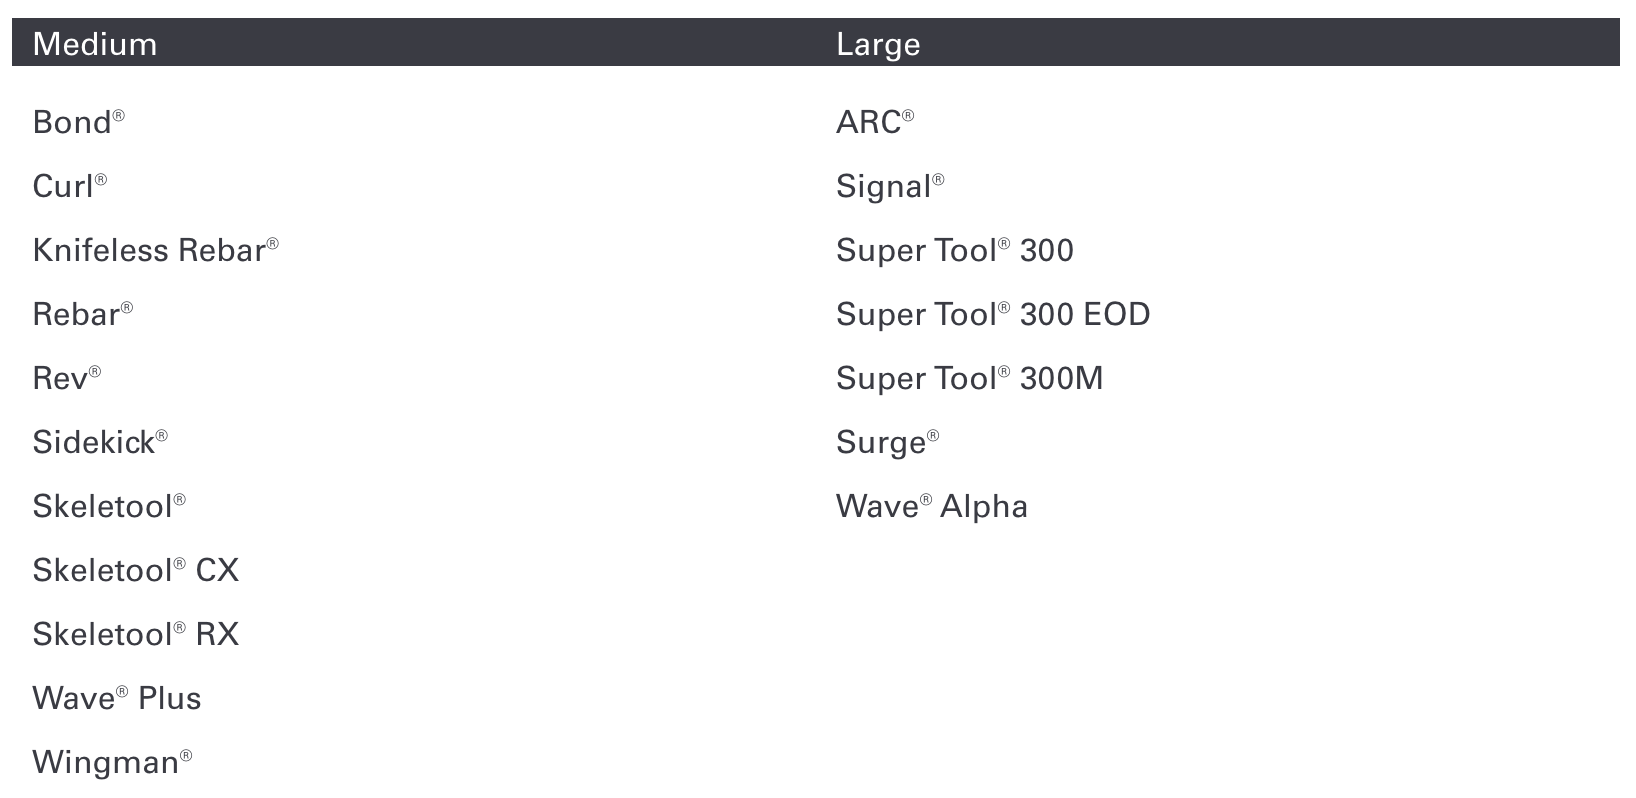
Task: Choose the Skeletool CX entry
Action: pos(135,570)
